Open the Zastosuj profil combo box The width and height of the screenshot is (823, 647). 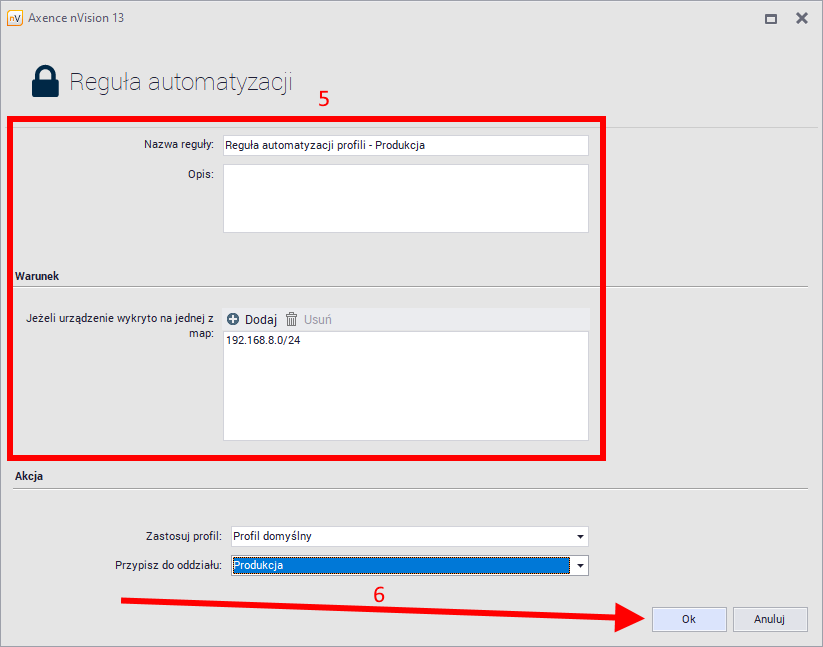pos(400,535)
